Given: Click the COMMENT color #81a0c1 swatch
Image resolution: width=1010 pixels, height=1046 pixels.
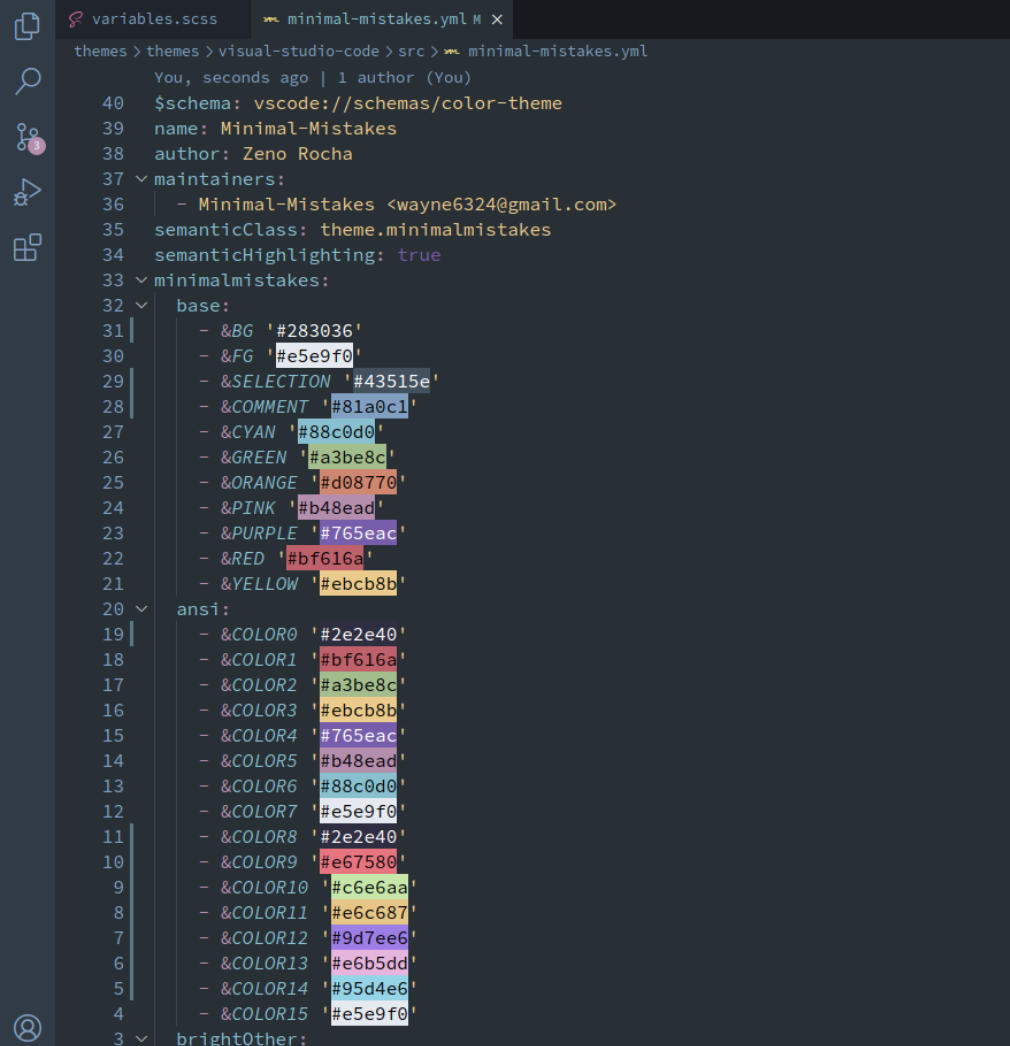Looking at the screenshot, I should (x=370, y=407).
